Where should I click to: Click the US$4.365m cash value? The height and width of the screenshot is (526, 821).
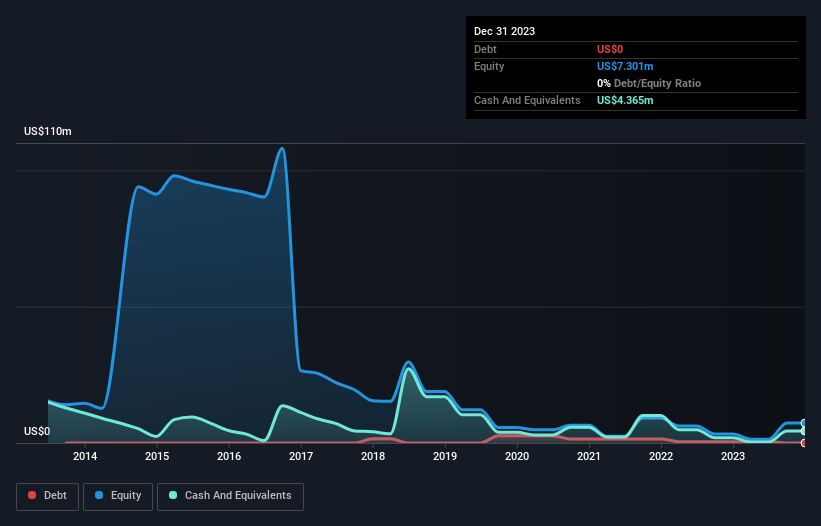coord(625,100)
